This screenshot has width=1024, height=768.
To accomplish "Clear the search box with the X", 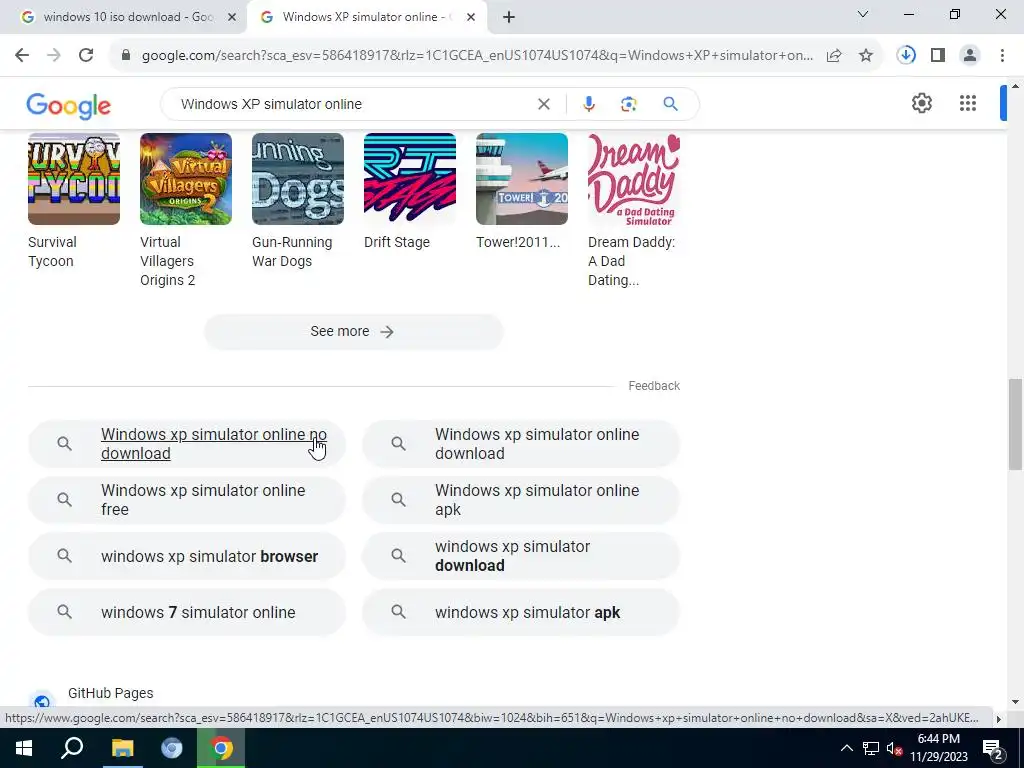I will point(543,104).
